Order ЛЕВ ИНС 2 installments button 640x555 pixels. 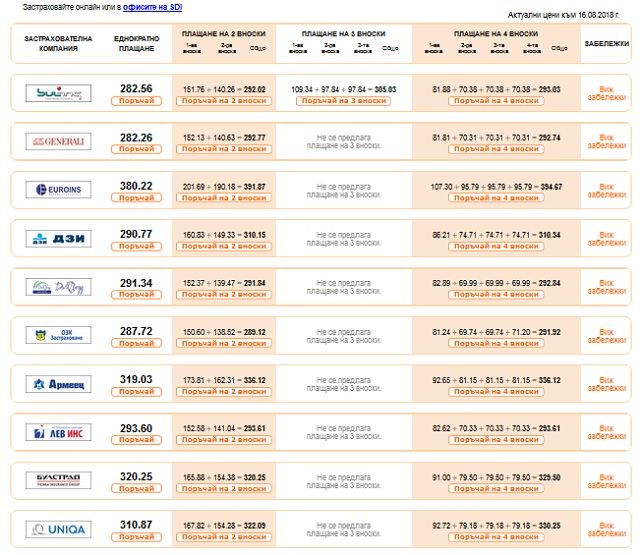tap(224, 440)
